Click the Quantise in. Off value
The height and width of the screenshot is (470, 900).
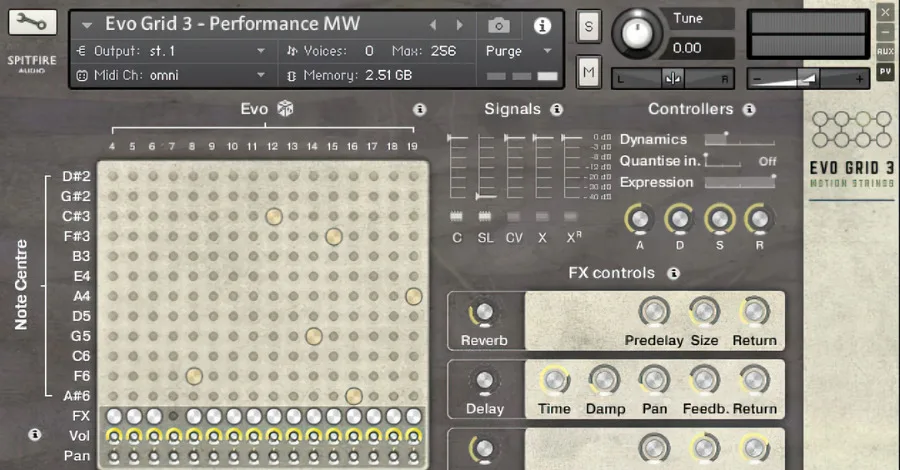pos(767,161)
